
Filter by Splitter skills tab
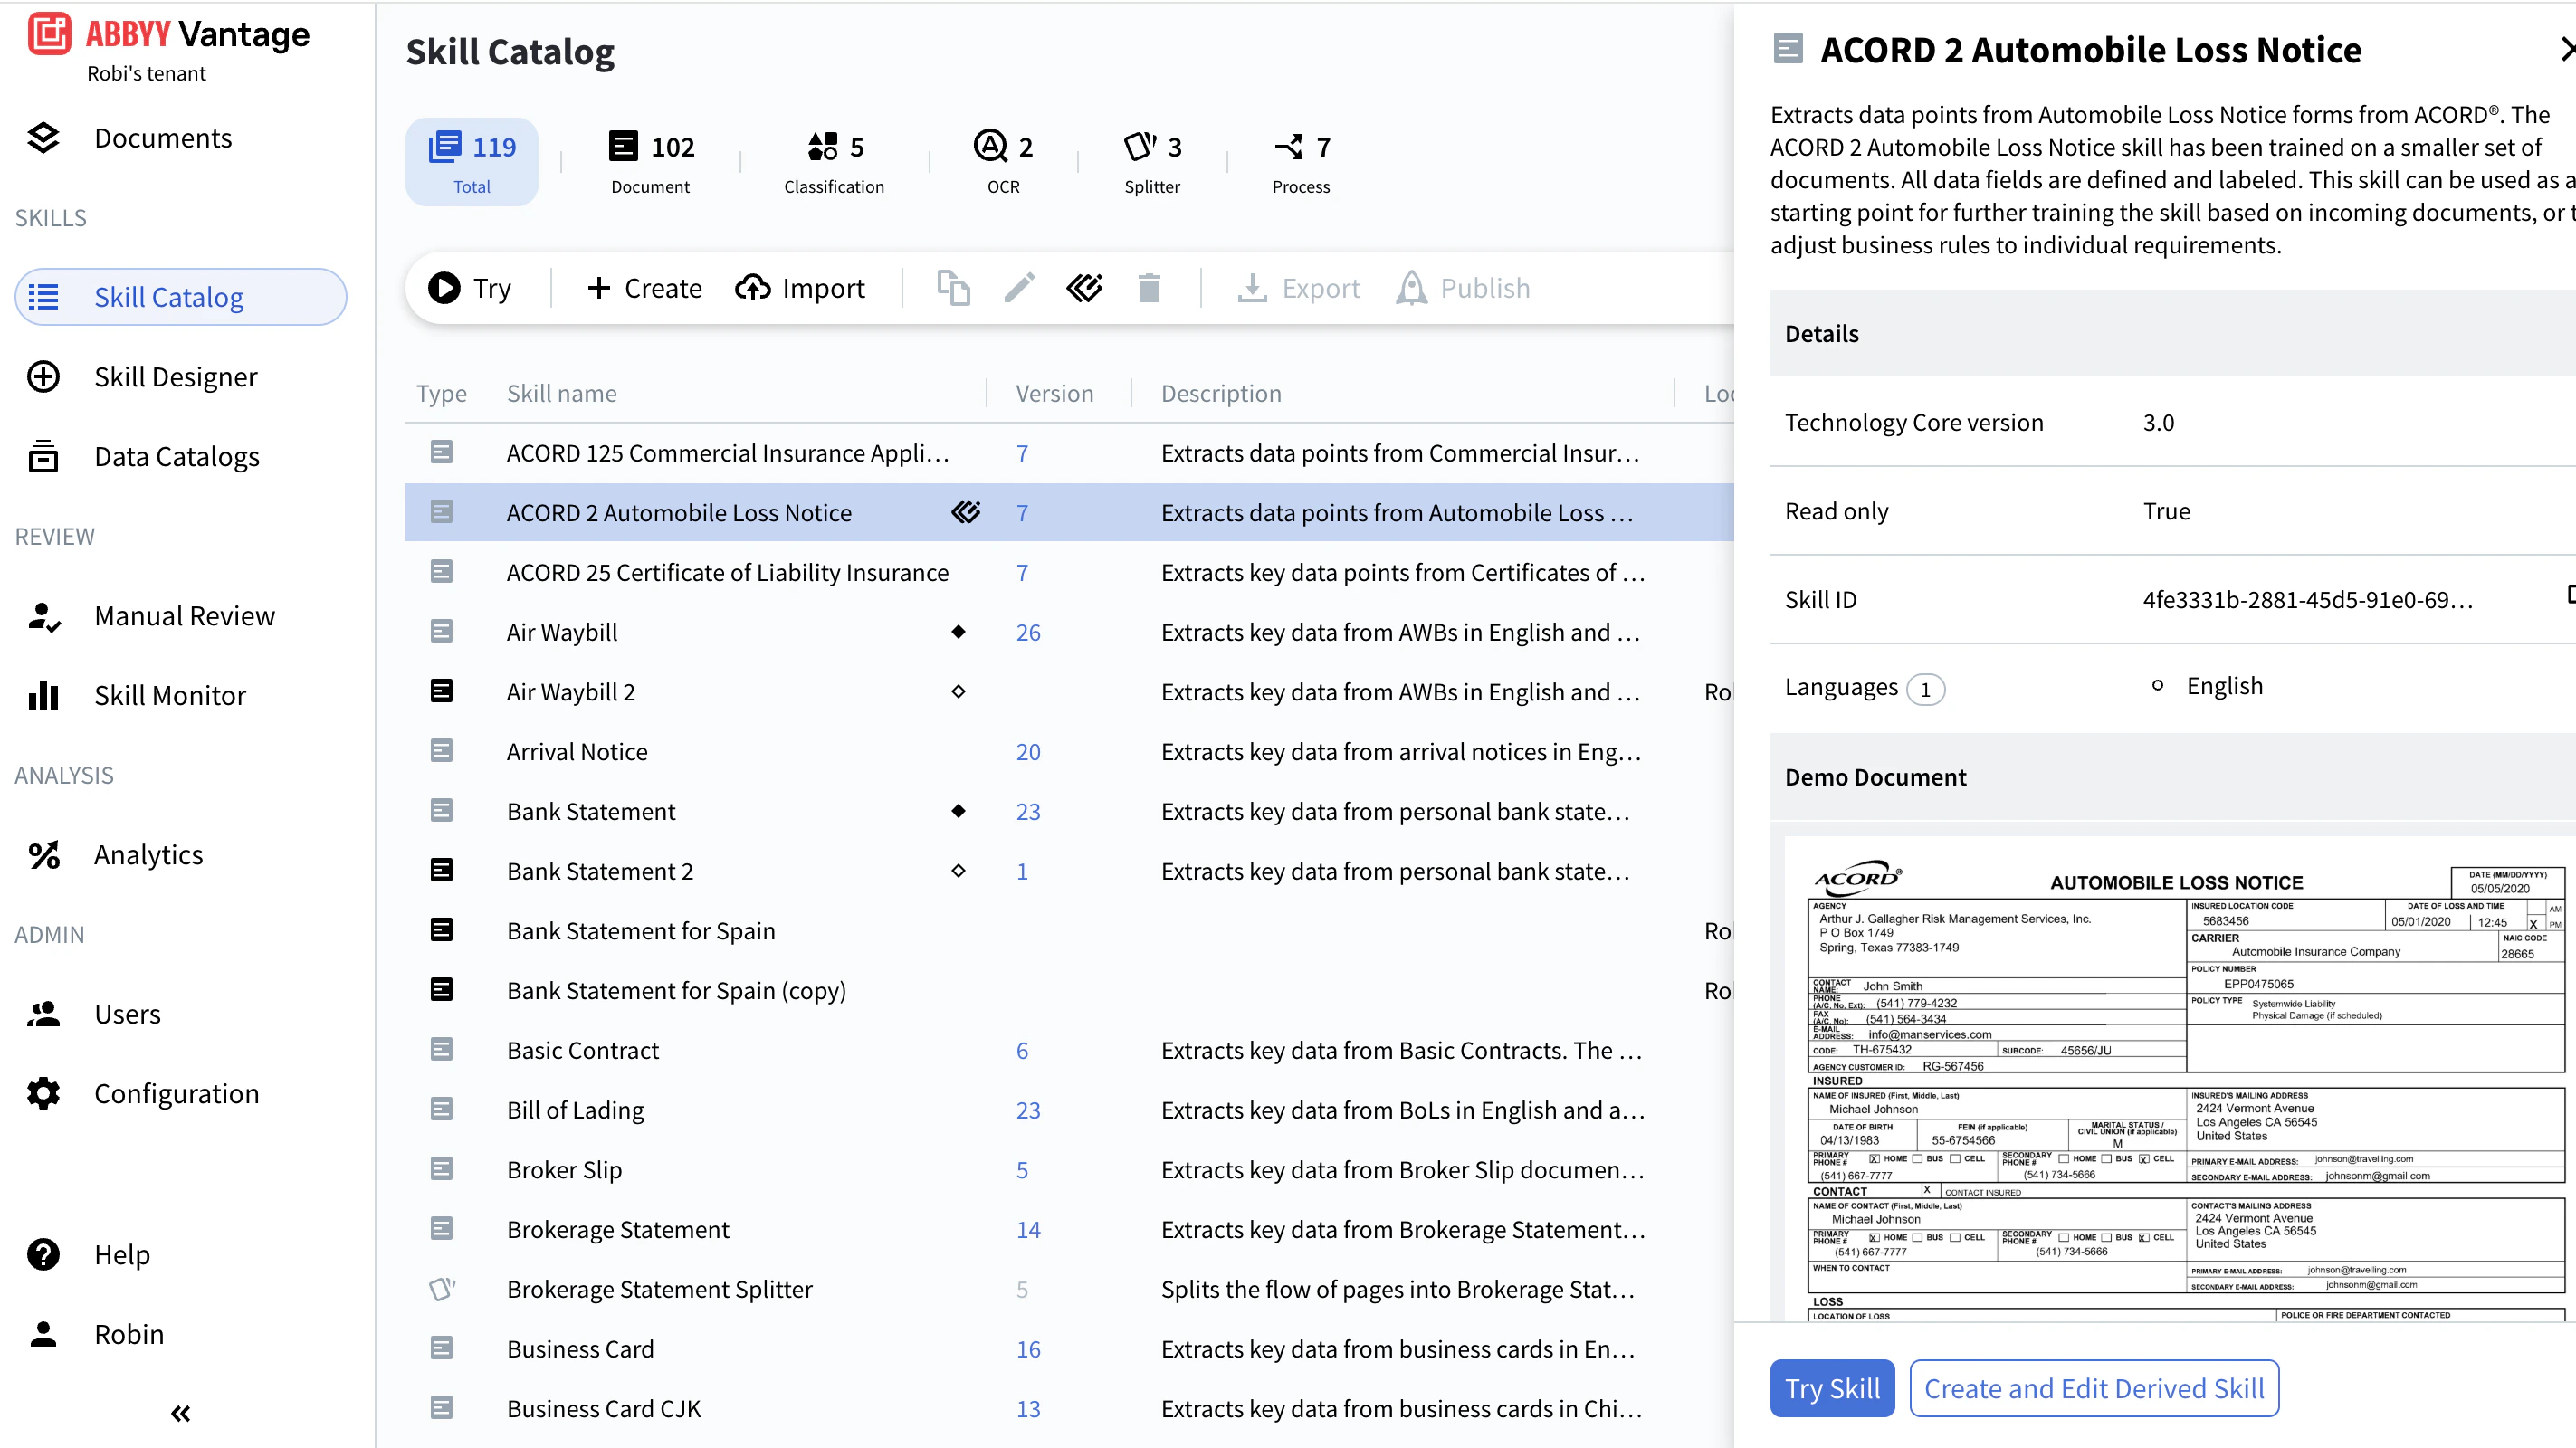(x=1152, y=162)
